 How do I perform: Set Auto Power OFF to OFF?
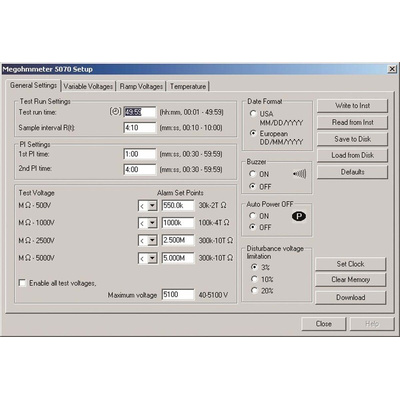253,227
